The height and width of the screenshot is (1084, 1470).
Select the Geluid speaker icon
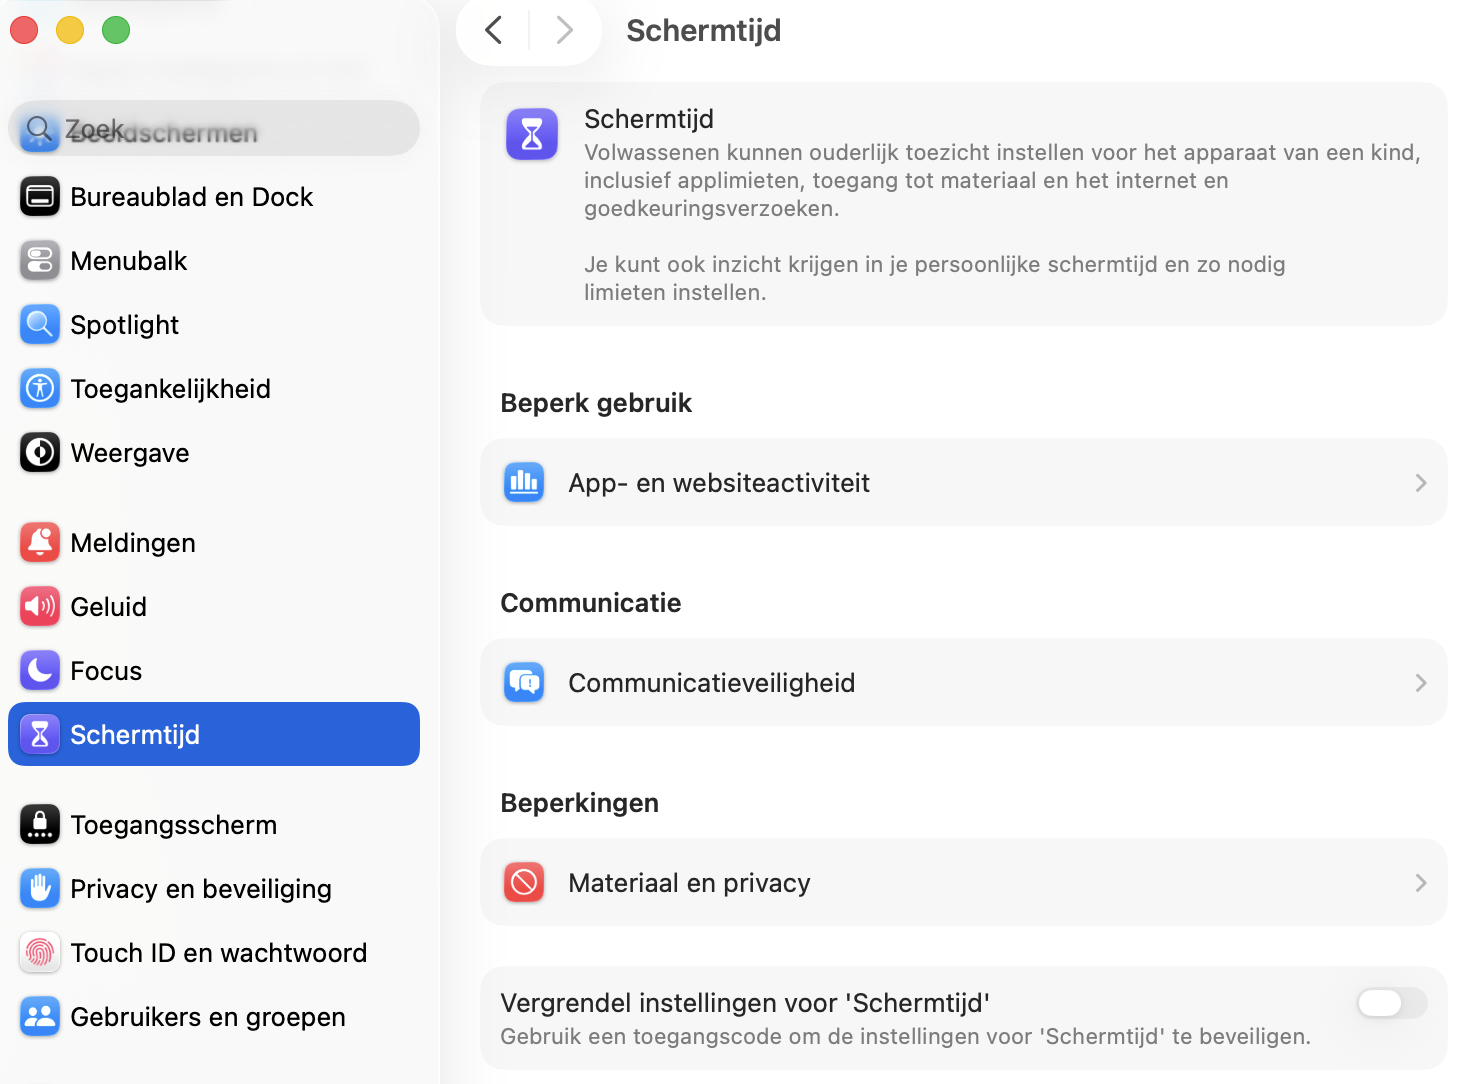click(x=39, y=606)
